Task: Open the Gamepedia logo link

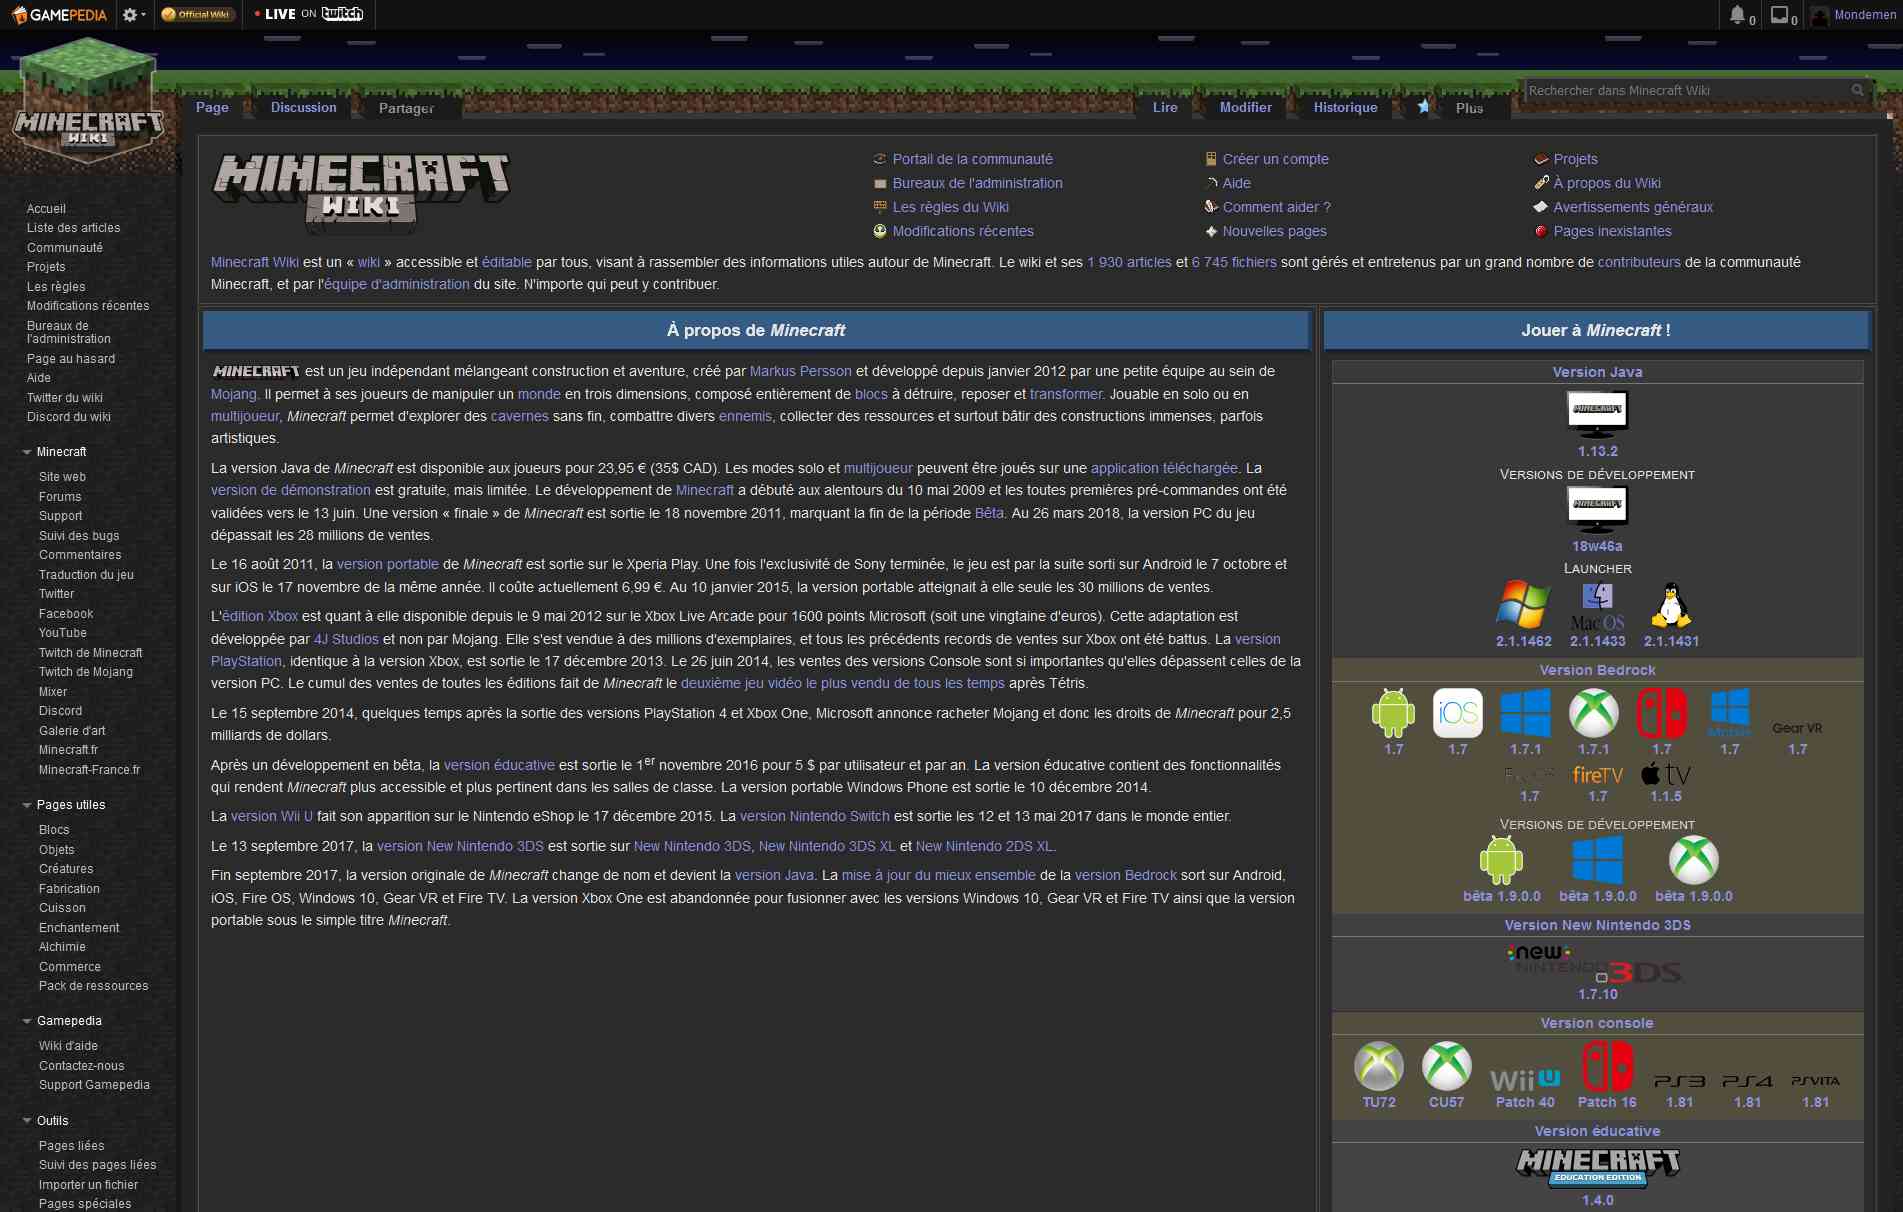Action: pos(60,14)
